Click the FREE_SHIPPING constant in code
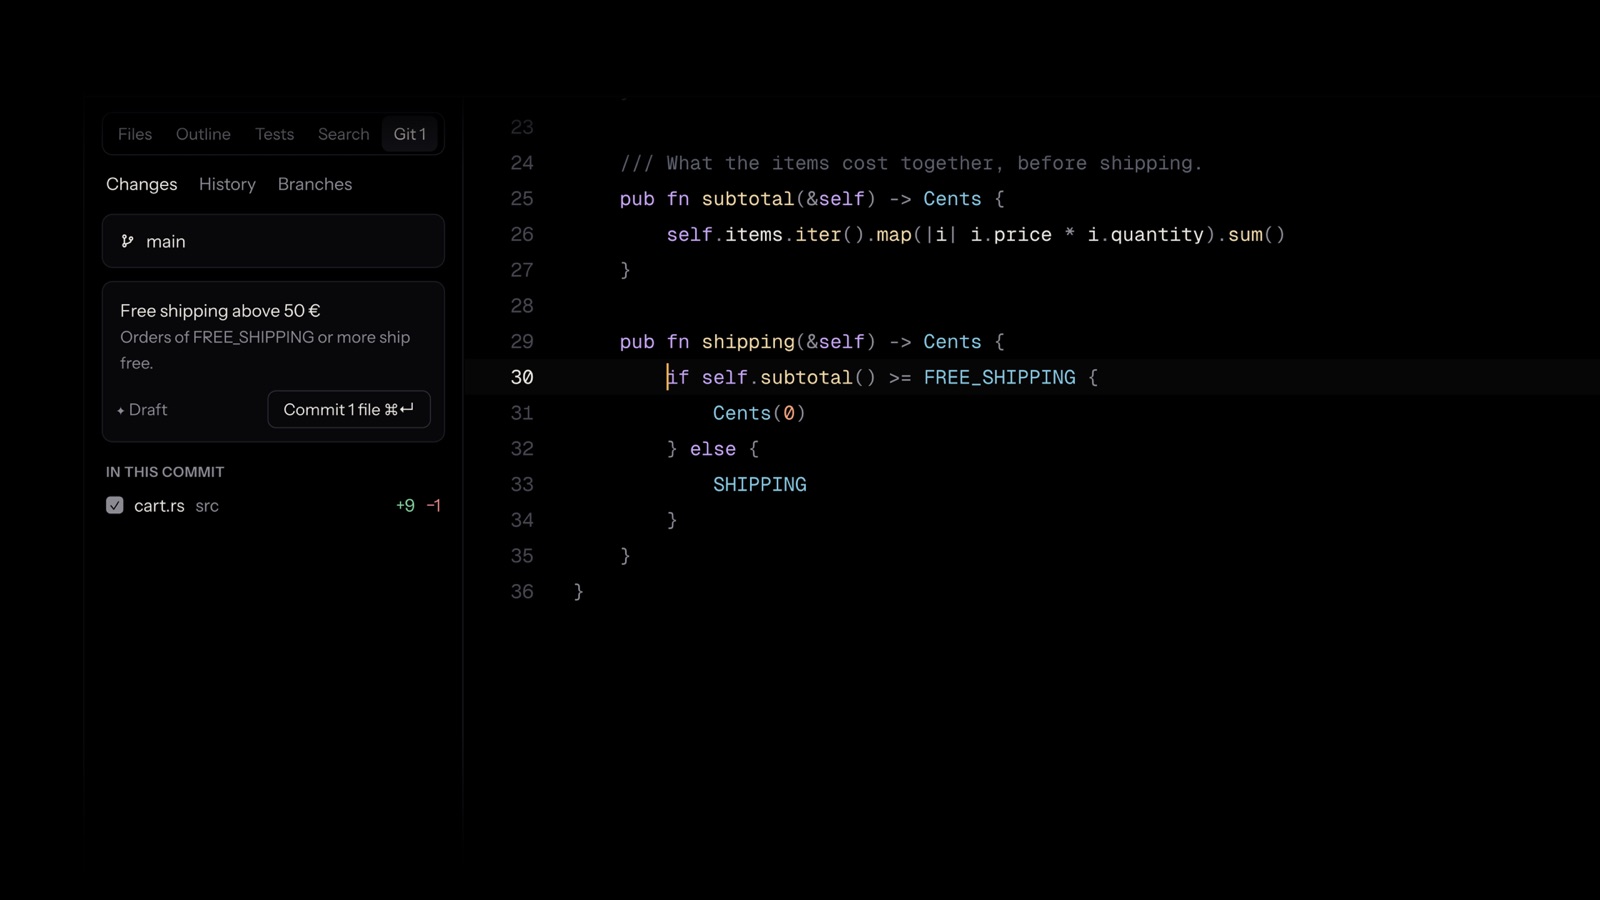This screenshot has width=1600, height=900. pos(1000,377)
